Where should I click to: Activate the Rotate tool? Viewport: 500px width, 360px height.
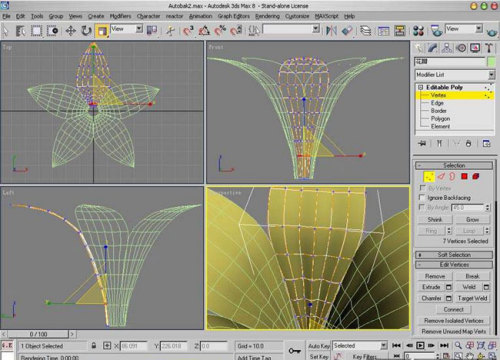(86, 31)
